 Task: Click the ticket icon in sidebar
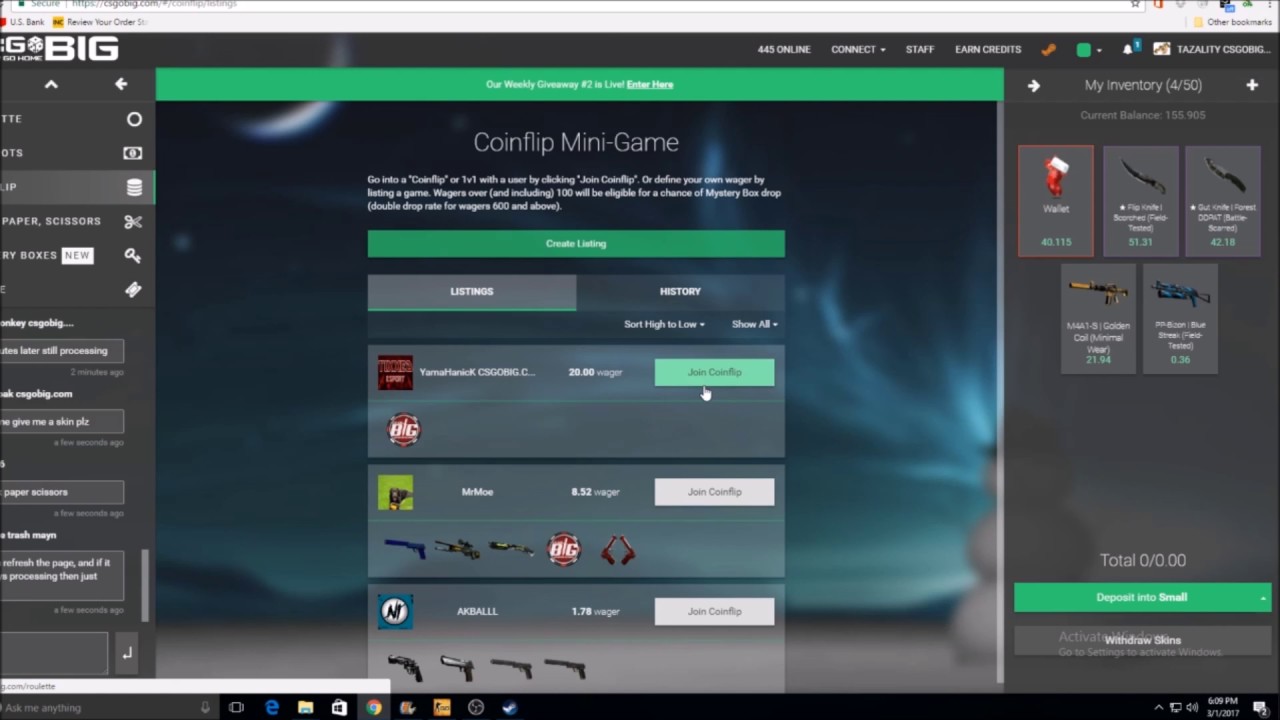[133, 289]
